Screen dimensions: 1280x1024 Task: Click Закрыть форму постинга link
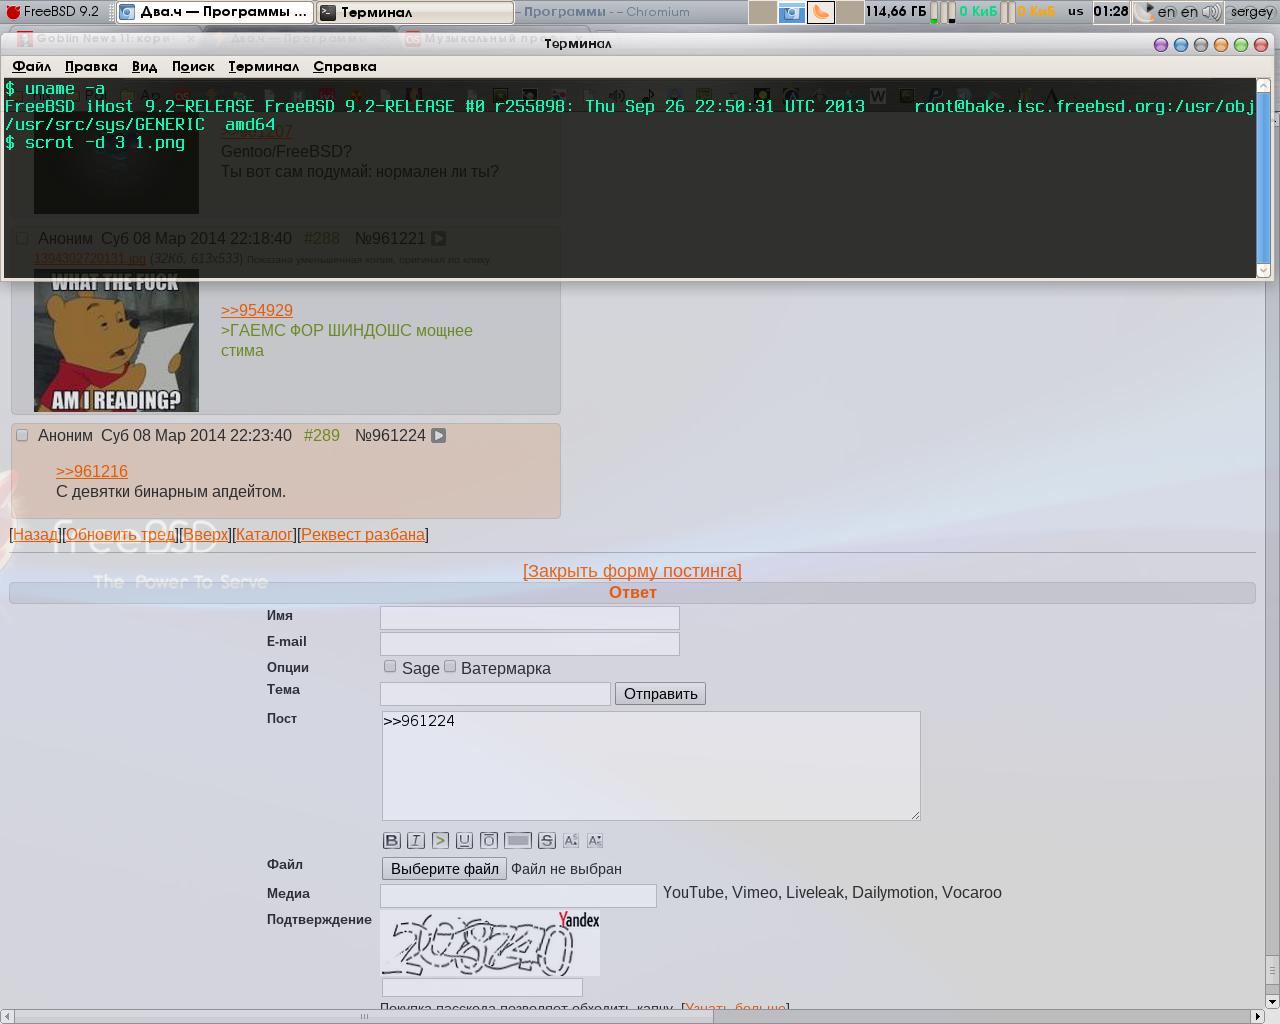(x=632, y=571)
